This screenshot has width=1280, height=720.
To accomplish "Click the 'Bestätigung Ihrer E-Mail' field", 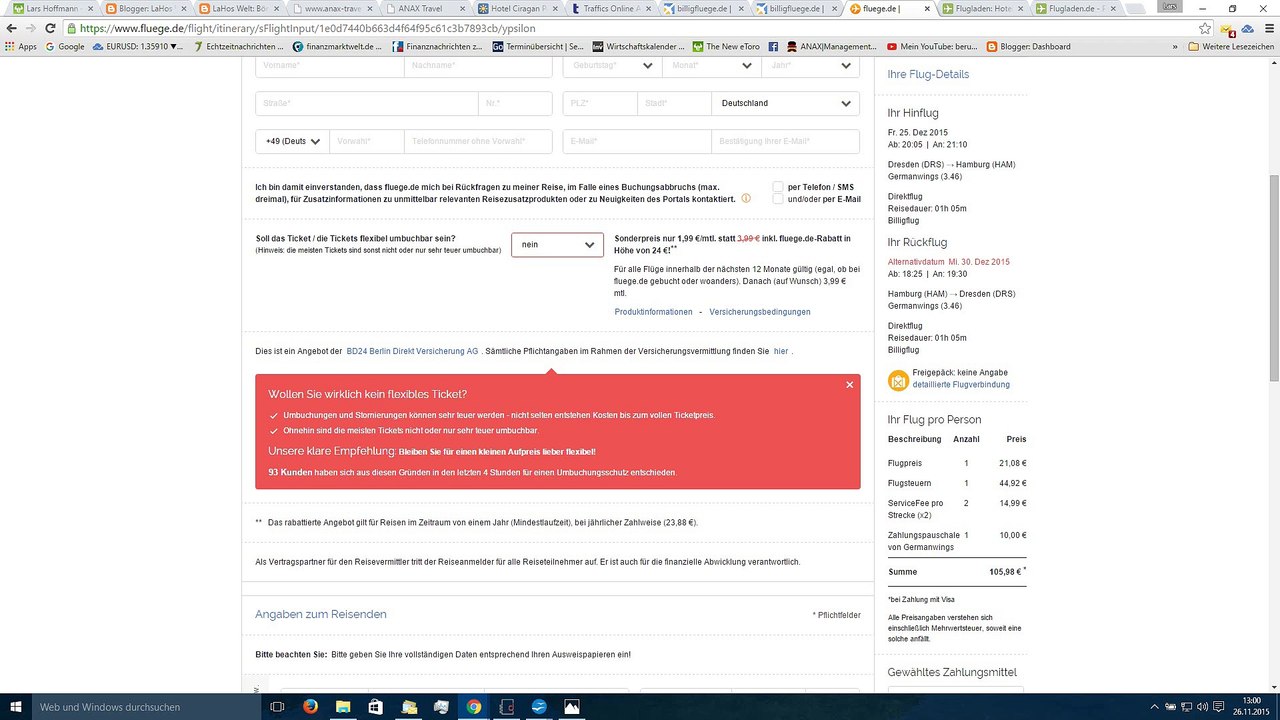I will click(x=786, y=142).
